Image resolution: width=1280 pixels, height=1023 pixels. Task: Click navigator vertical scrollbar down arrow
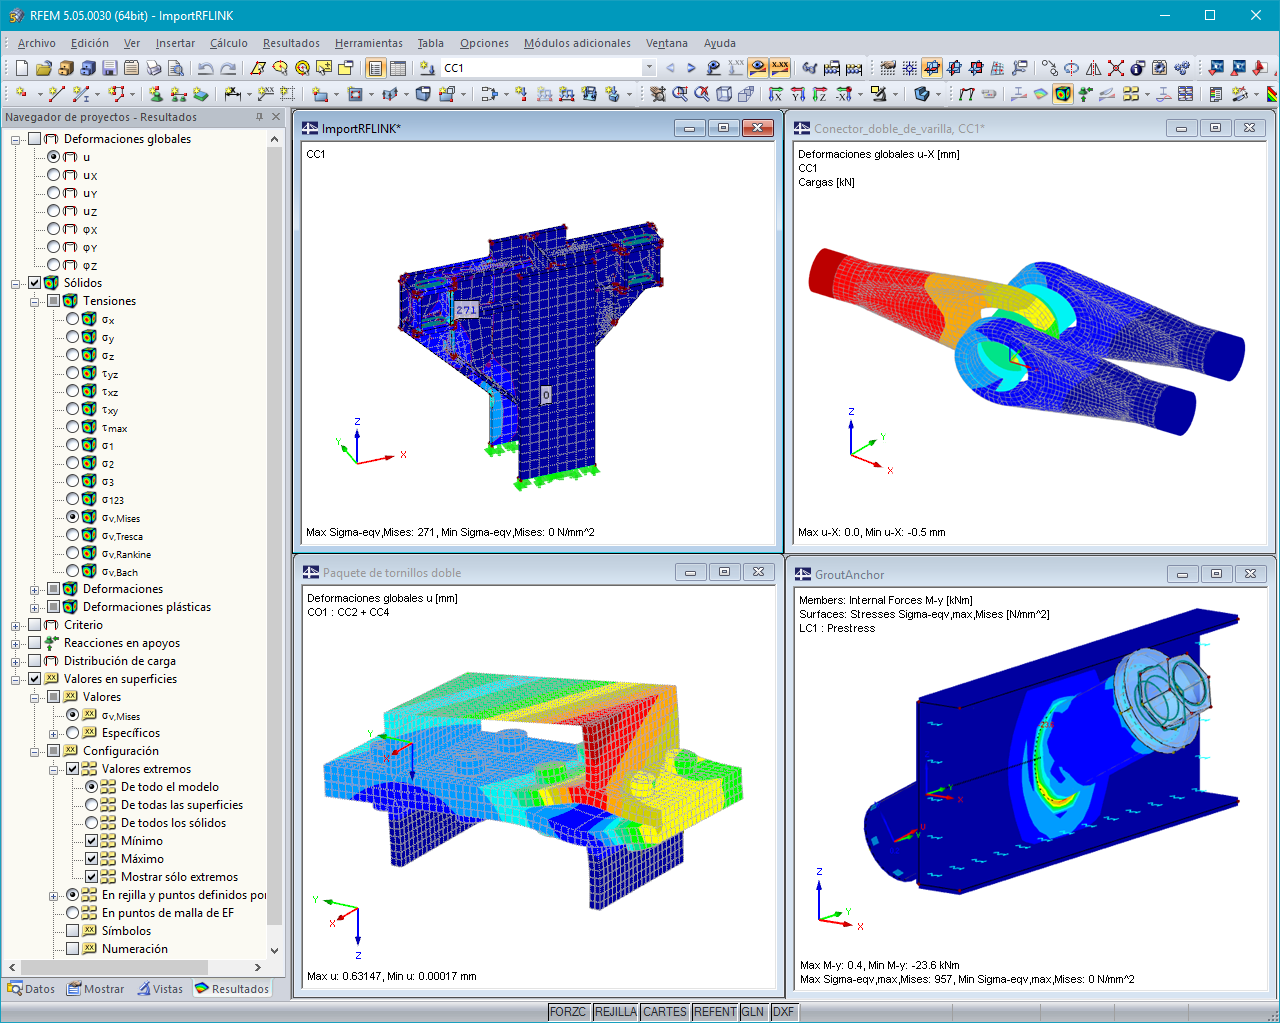point(275,951)
